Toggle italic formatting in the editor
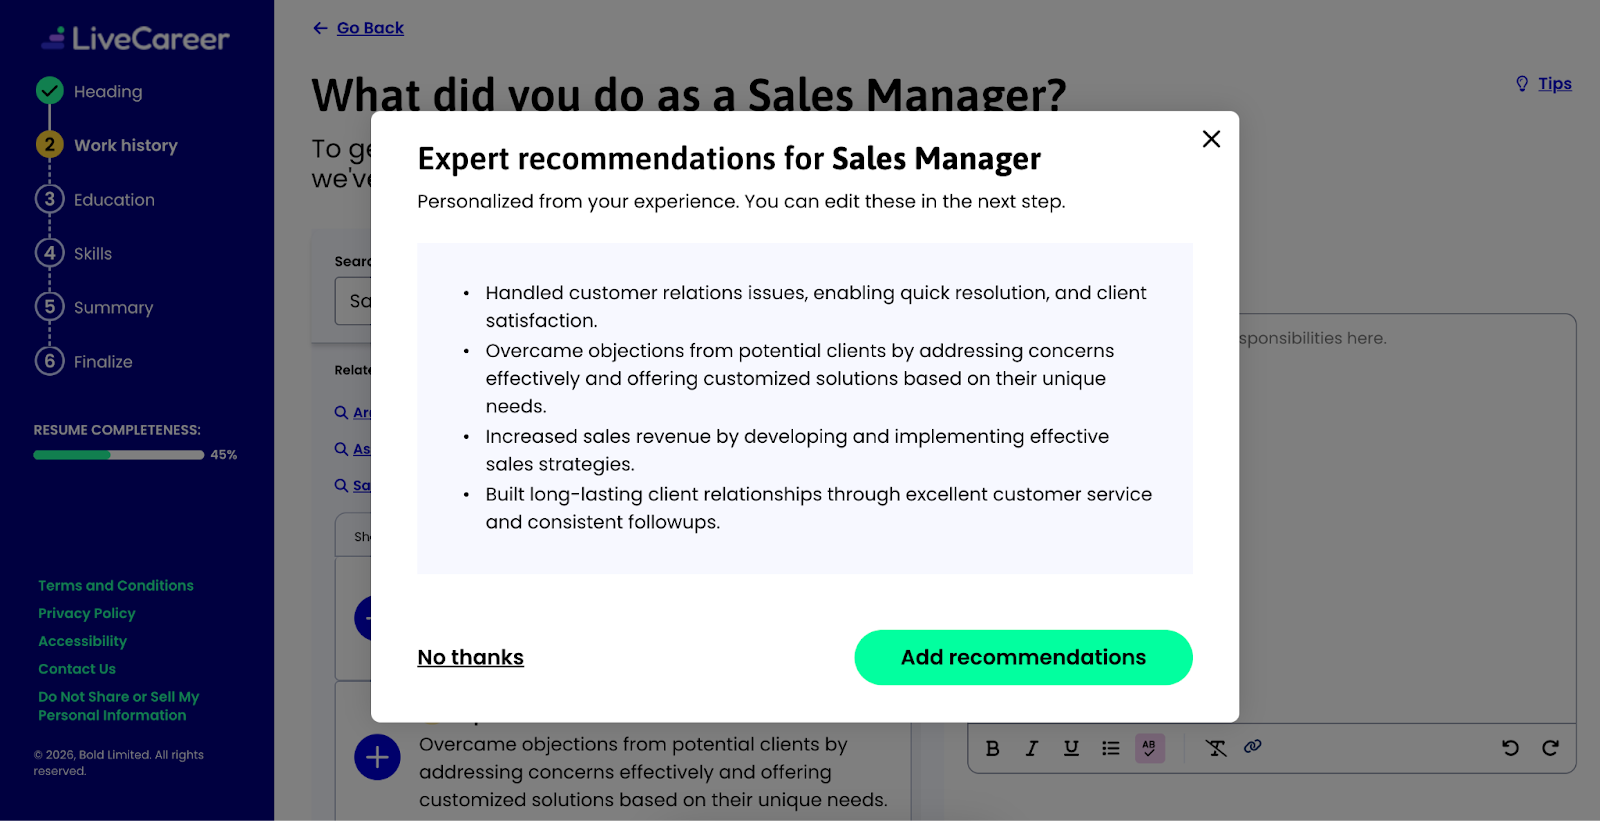The width and height of the screenshot is (1600, 821). pos(1032,748)
